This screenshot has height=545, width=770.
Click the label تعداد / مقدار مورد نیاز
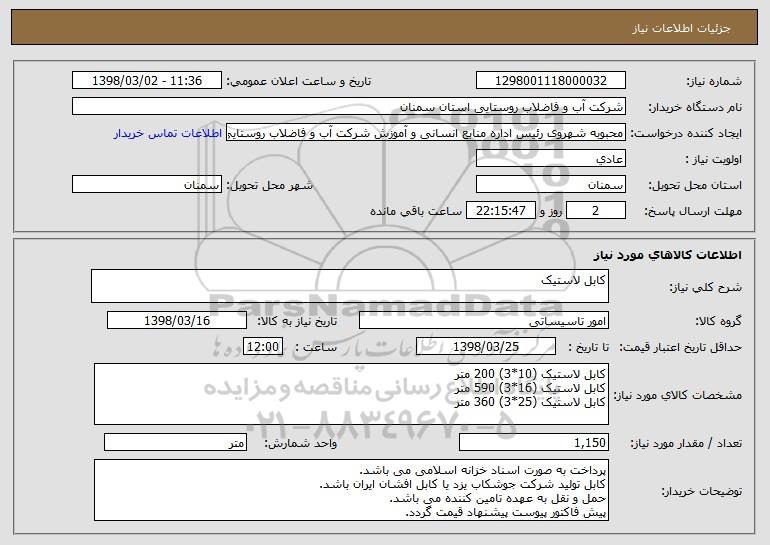coord(686,443)
